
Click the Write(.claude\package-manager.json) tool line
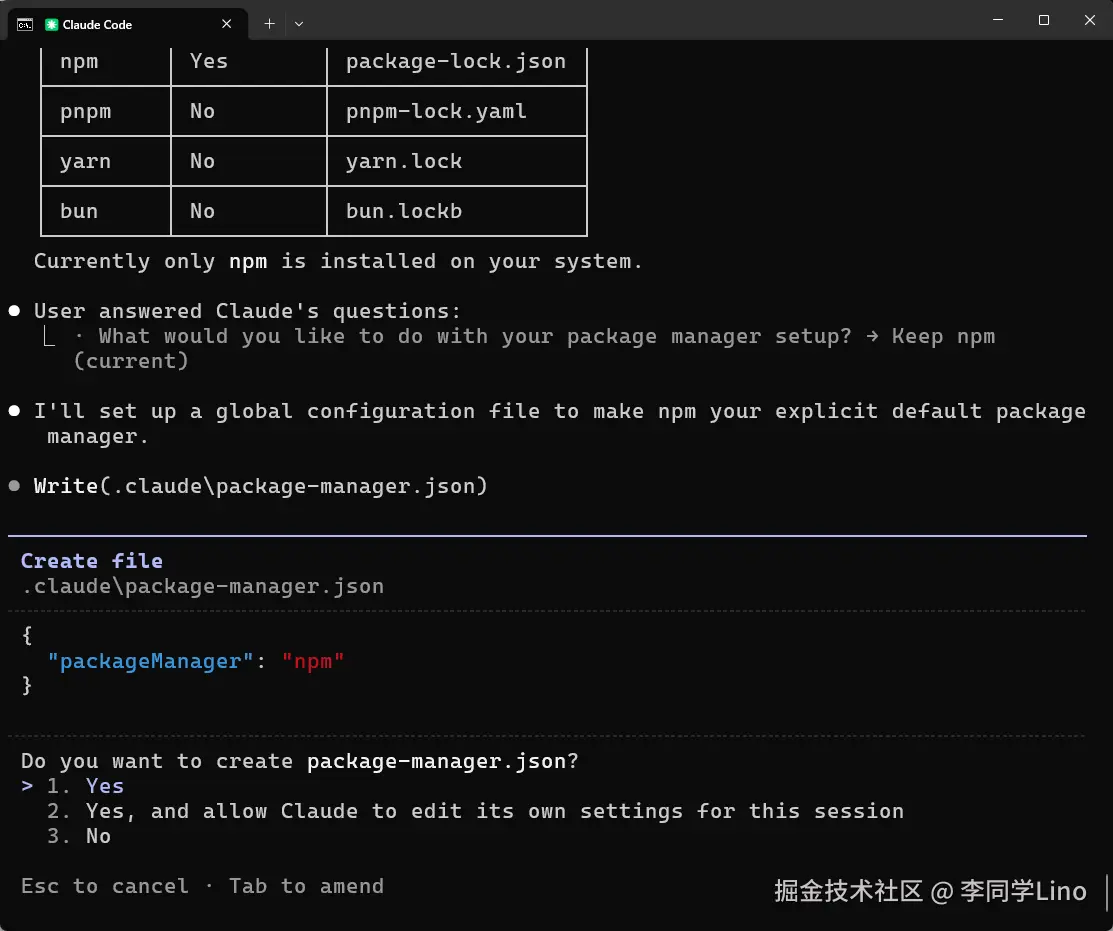point(260,486)
